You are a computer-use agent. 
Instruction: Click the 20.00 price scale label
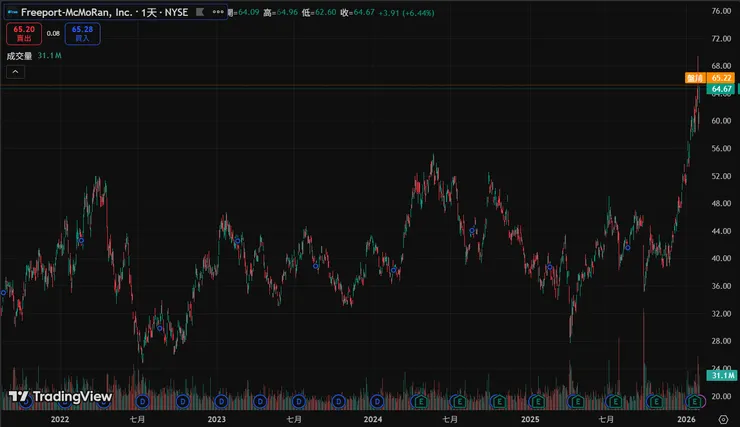[721, 396]
